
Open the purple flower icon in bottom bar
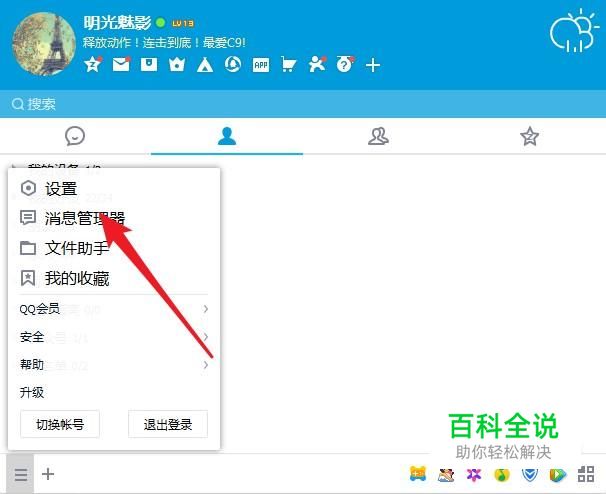474,475
